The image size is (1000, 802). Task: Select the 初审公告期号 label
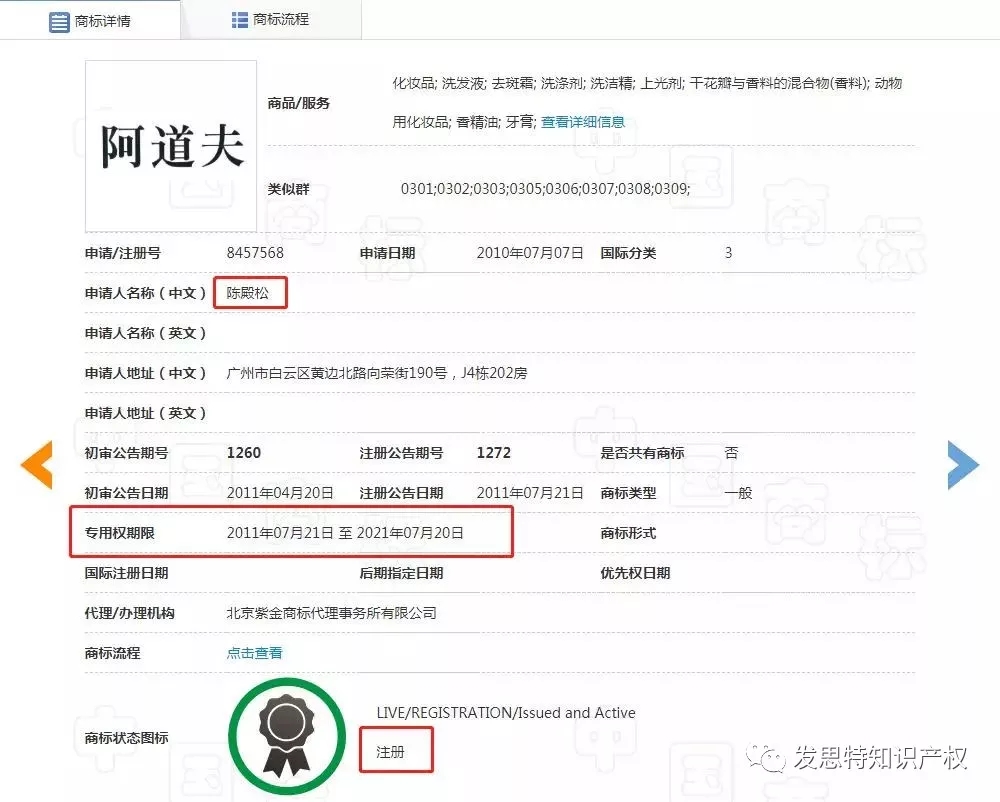[126, 453]
